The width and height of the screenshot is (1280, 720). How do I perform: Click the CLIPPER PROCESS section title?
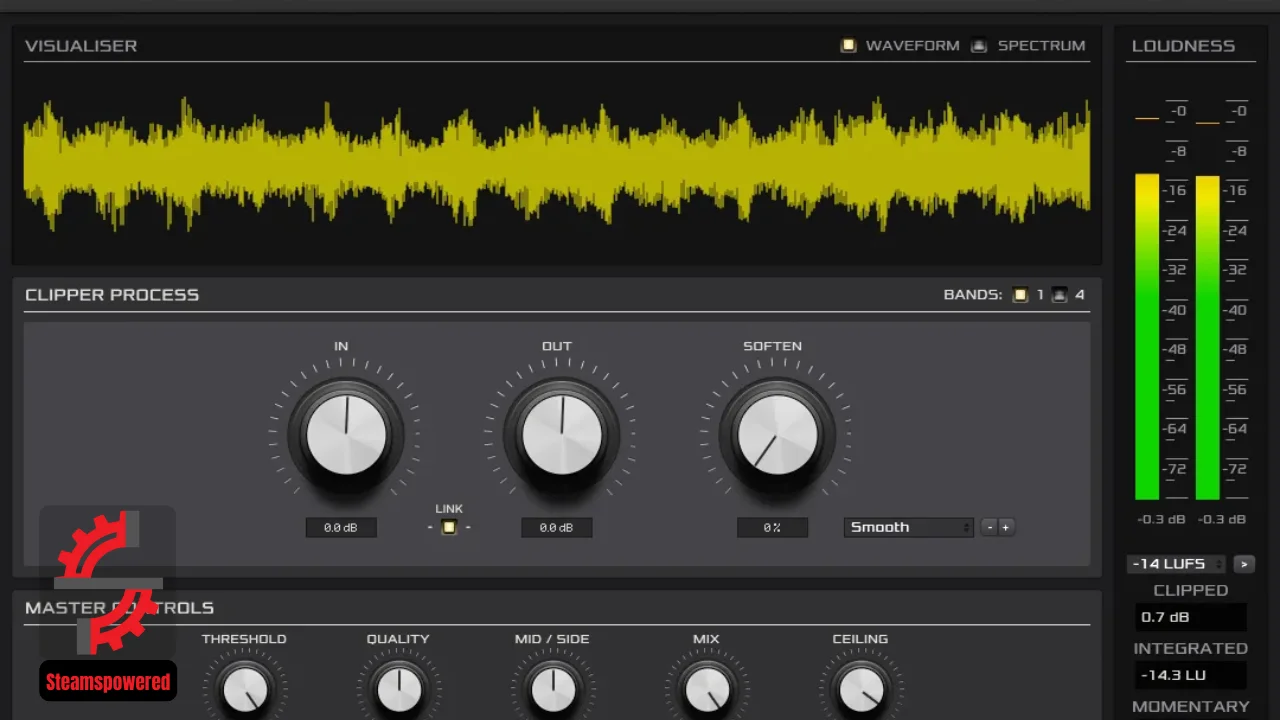[112, 295]
